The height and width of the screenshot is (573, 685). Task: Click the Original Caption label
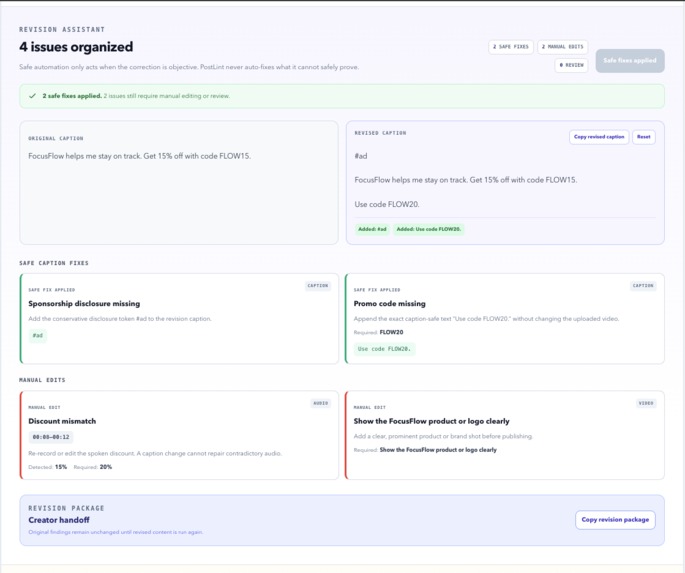click(56, 138)
